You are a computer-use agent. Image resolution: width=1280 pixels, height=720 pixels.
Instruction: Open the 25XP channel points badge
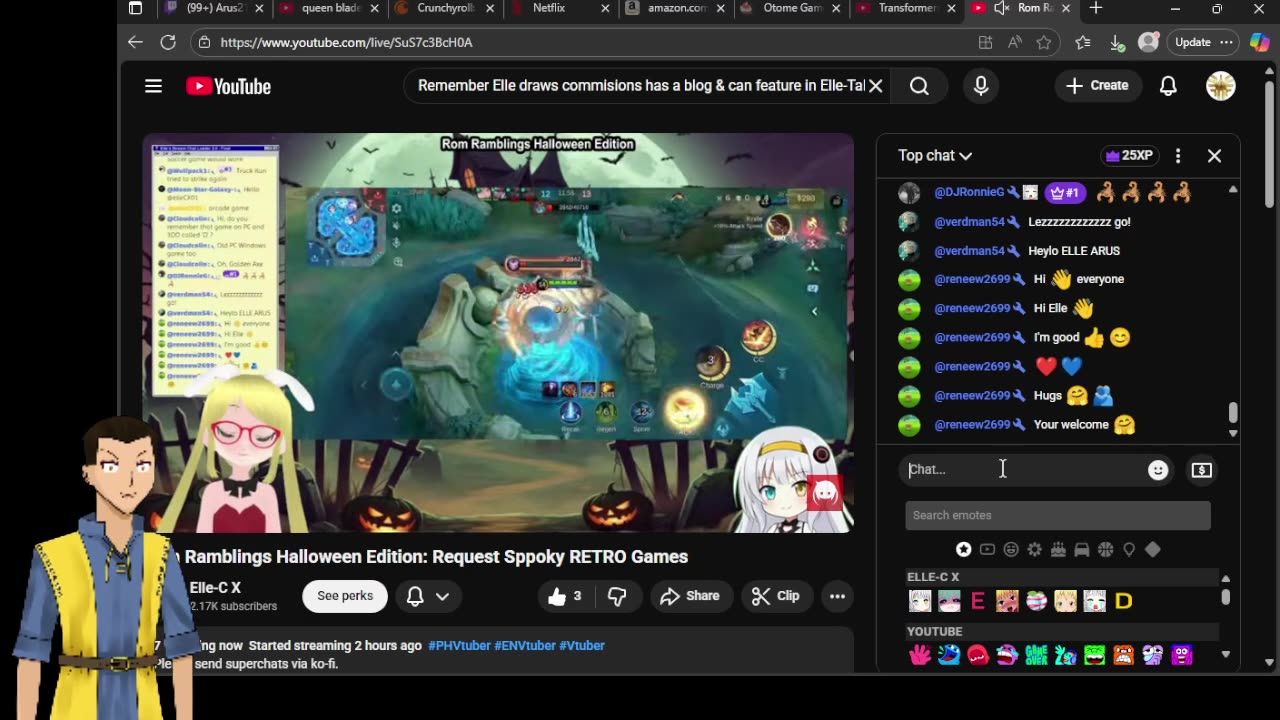click(x=1128, y=156)
